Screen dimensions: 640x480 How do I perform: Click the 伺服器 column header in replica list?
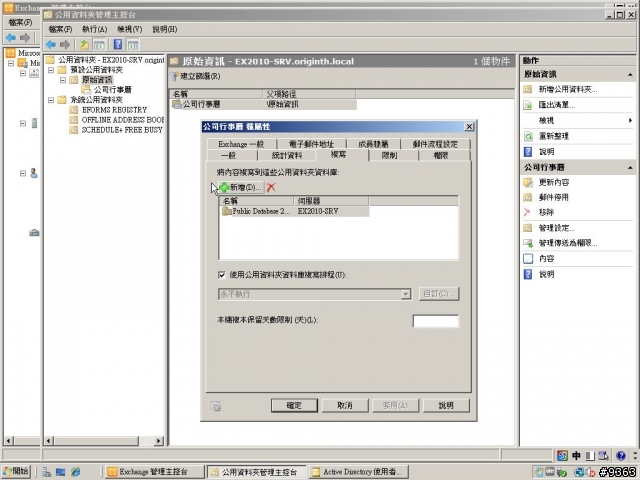coord(331,201)
